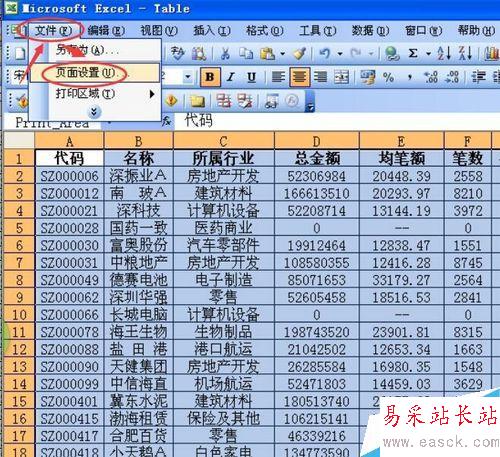Image resolution: width=500 pixels, height=457 pixels.
Task: Open the 帮助(H) Help menu
Action: click(476, 31)
